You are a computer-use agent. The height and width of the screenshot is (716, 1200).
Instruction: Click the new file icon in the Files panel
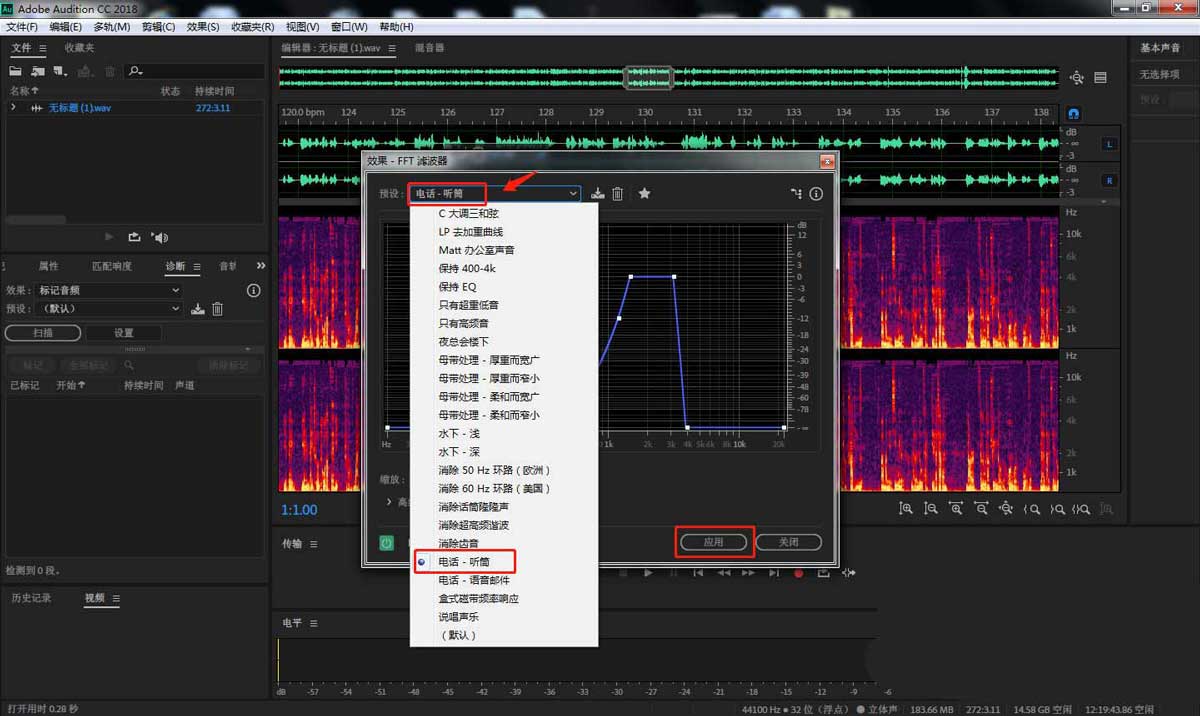(61, 71)
